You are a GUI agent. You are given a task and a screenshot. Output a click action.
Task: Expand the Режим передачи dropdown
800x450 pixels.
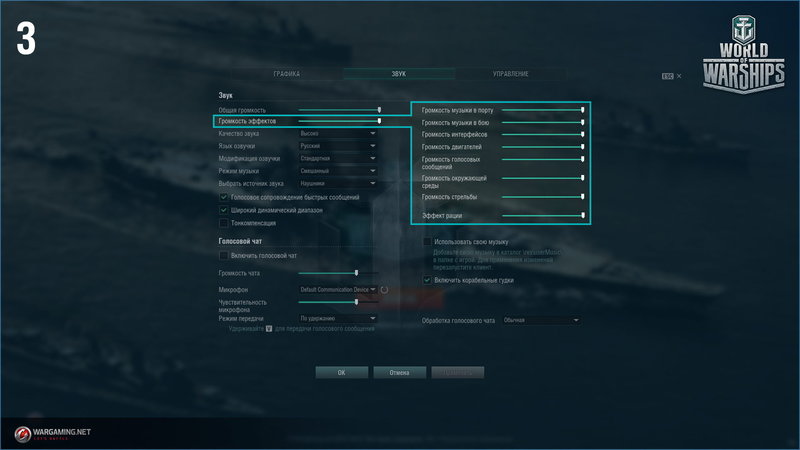(x=338, y=318)
